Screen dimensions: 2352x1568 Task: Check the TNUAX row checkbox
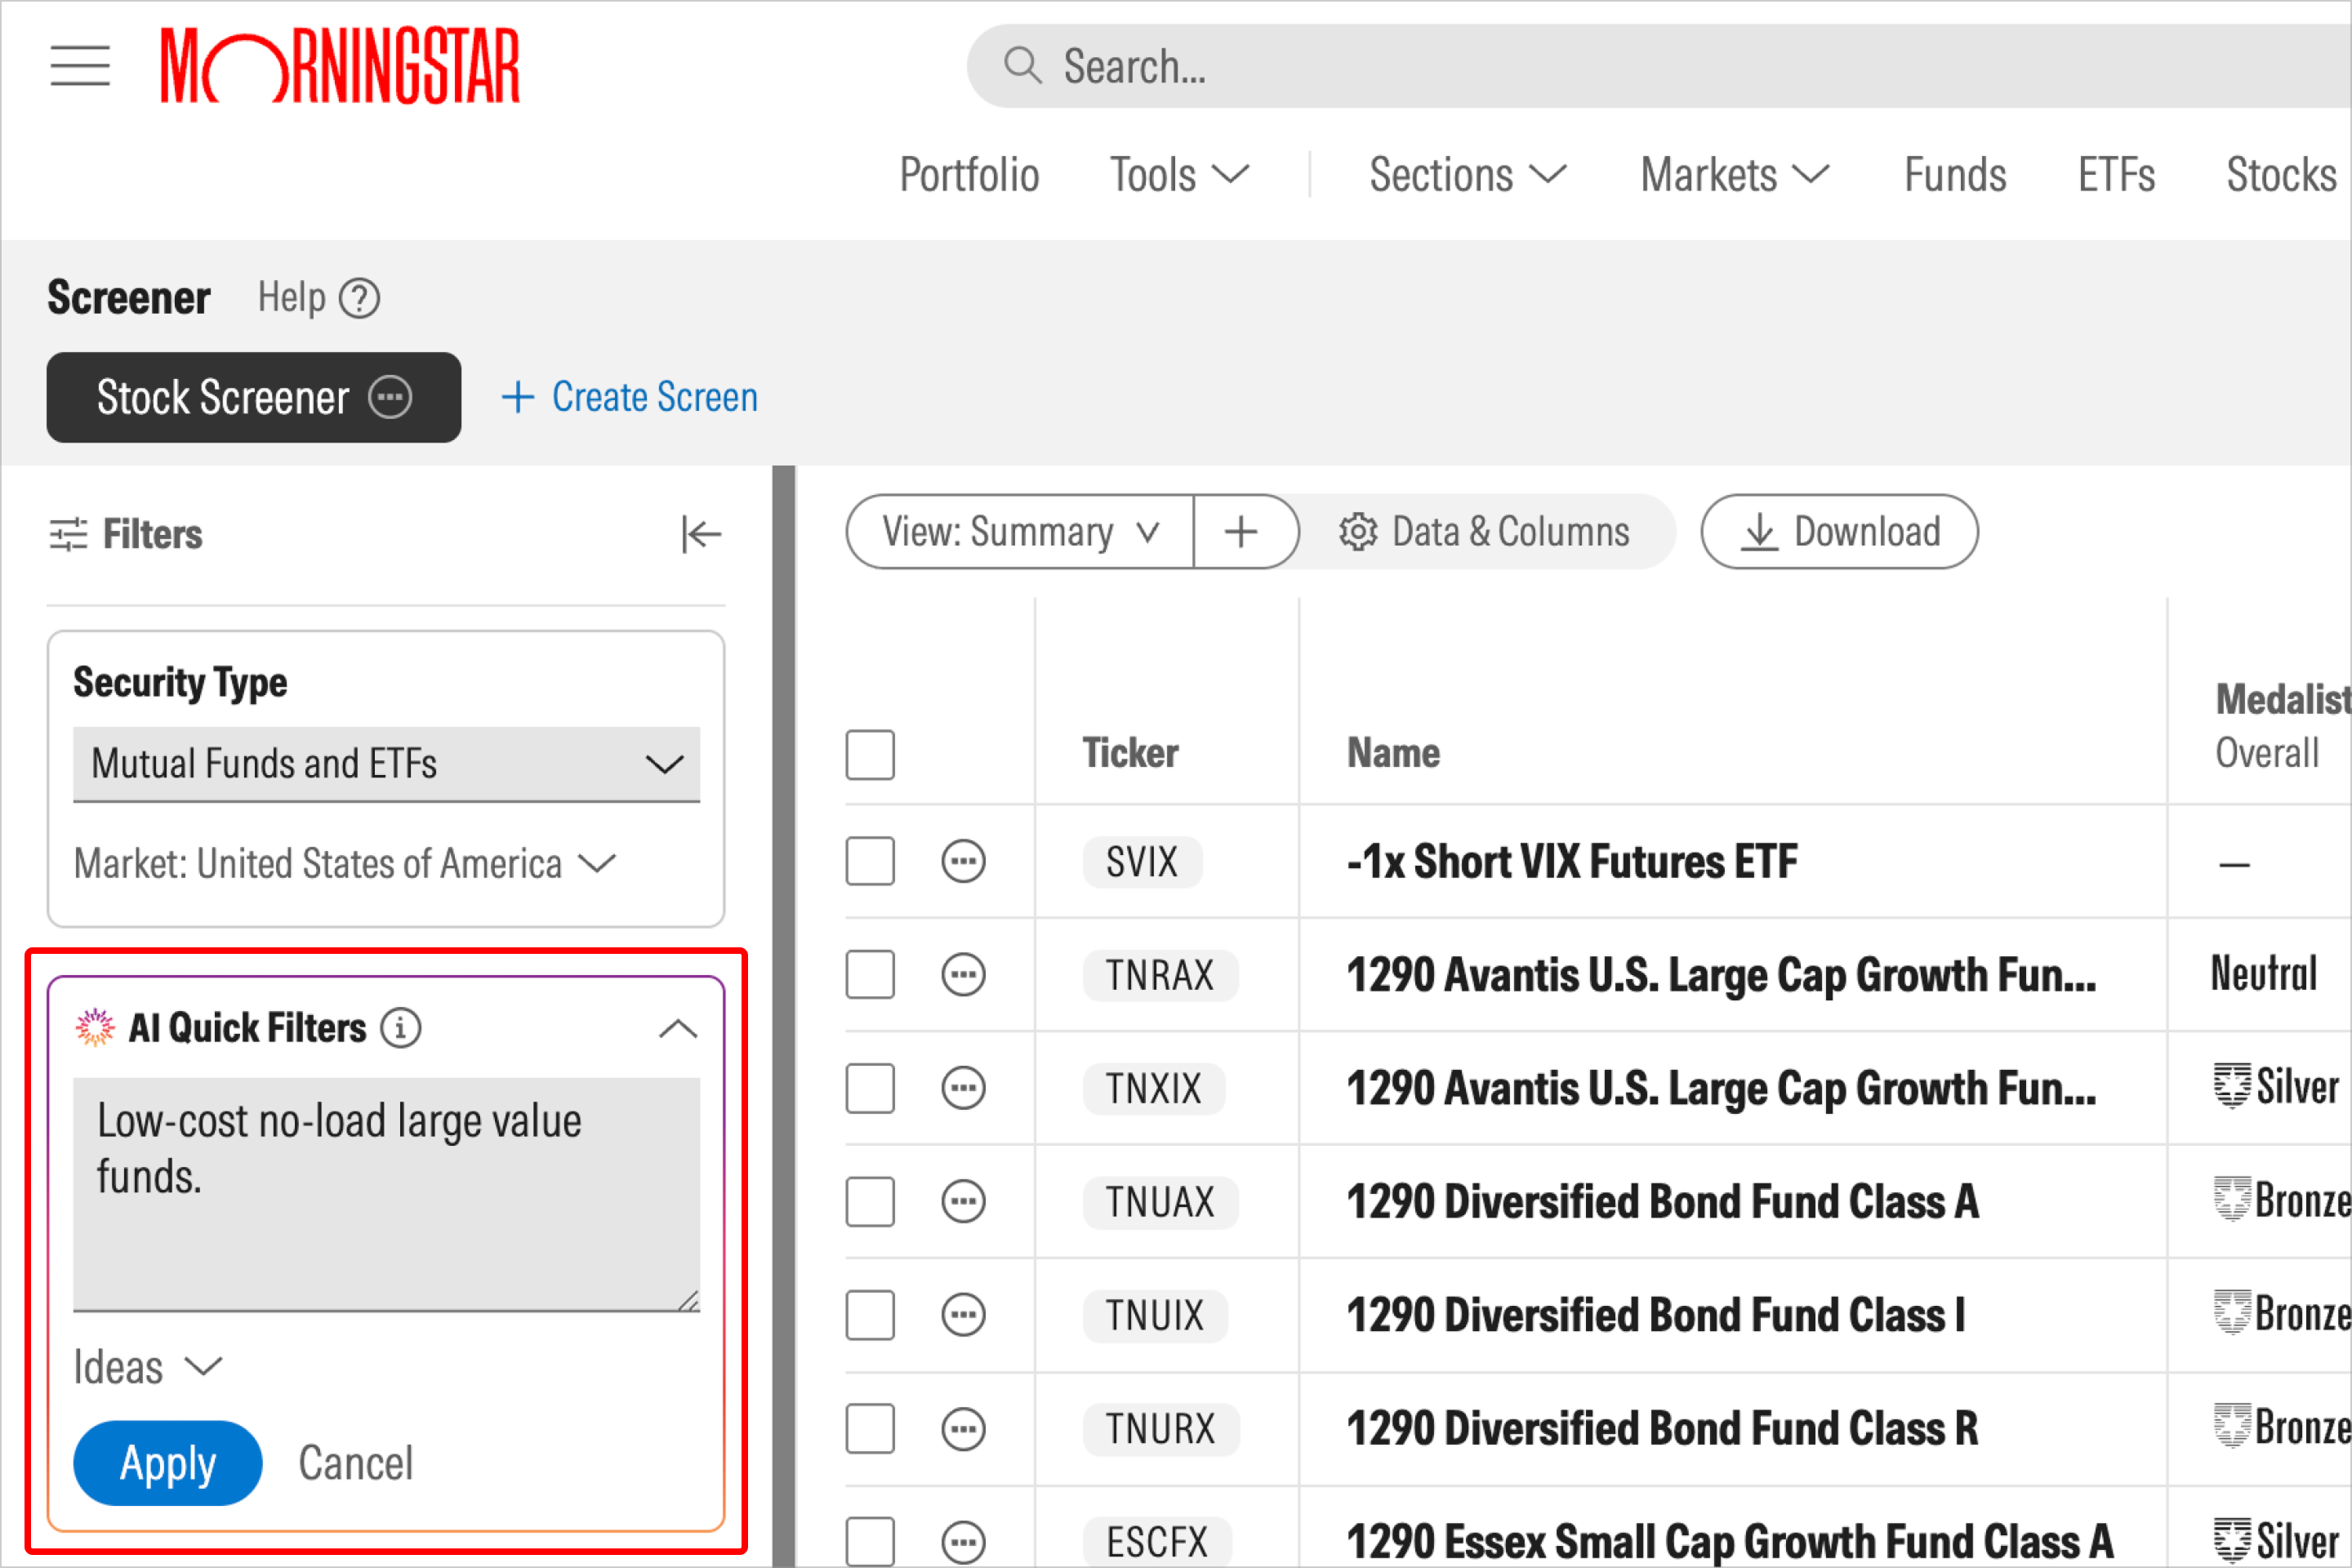[870, 1202]
